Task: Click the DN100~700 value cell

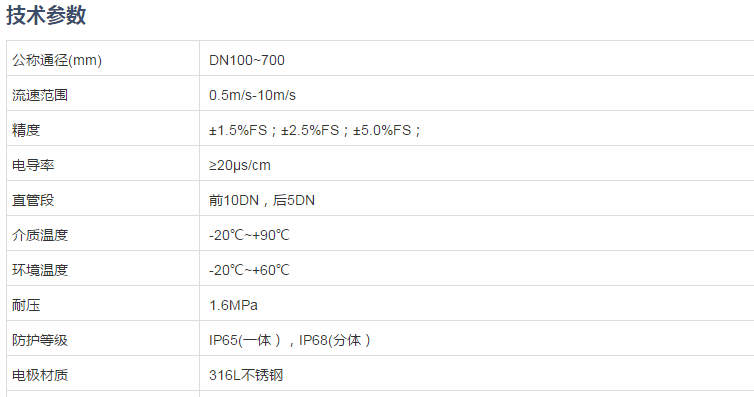Action: pos(477,58)
